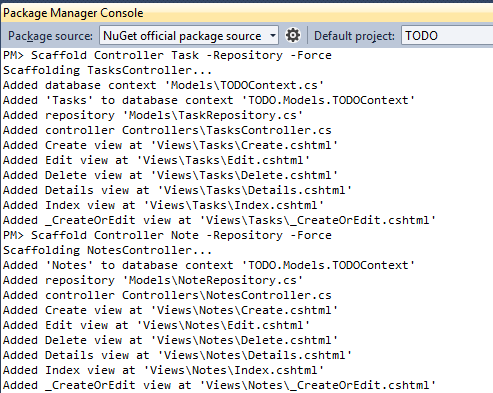Open the Default project TODO selector
Image resolution: width=493 pixels, height=393 pixels.
[447, 35]
